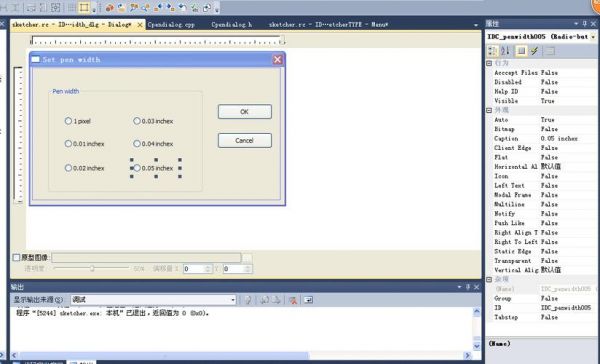Collapse the first property category in Properties
This screenshot has height=364, width=600.
click(x=489, y=63)
